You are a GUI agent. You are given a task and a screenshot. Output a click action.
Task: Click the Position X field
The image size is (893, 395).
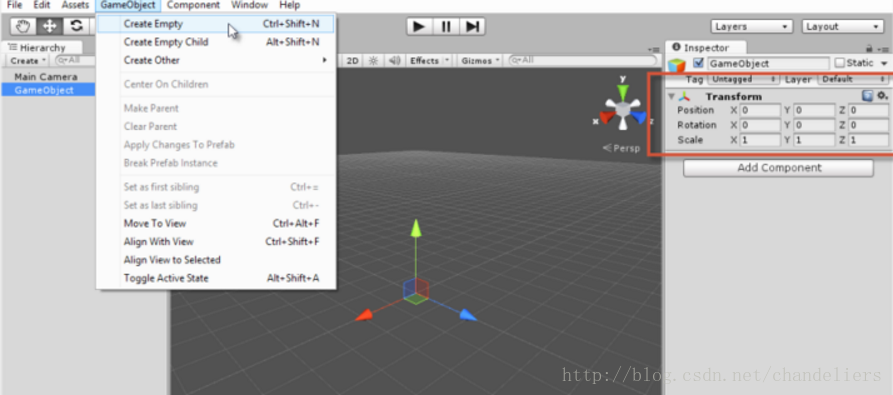click(x=760, y=110)
